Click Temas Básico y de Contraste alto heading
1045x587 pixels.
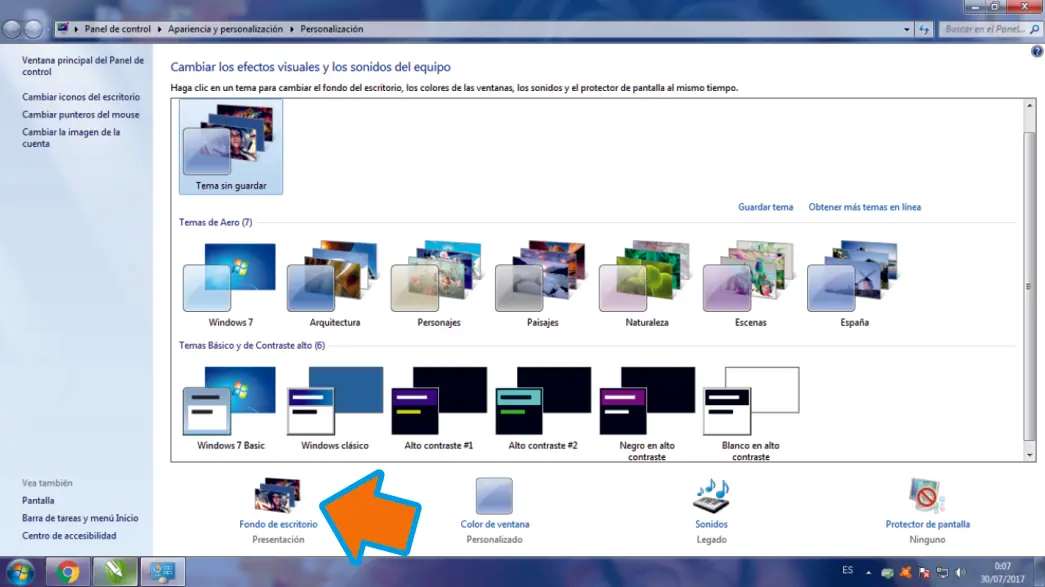tap(252, 346)
